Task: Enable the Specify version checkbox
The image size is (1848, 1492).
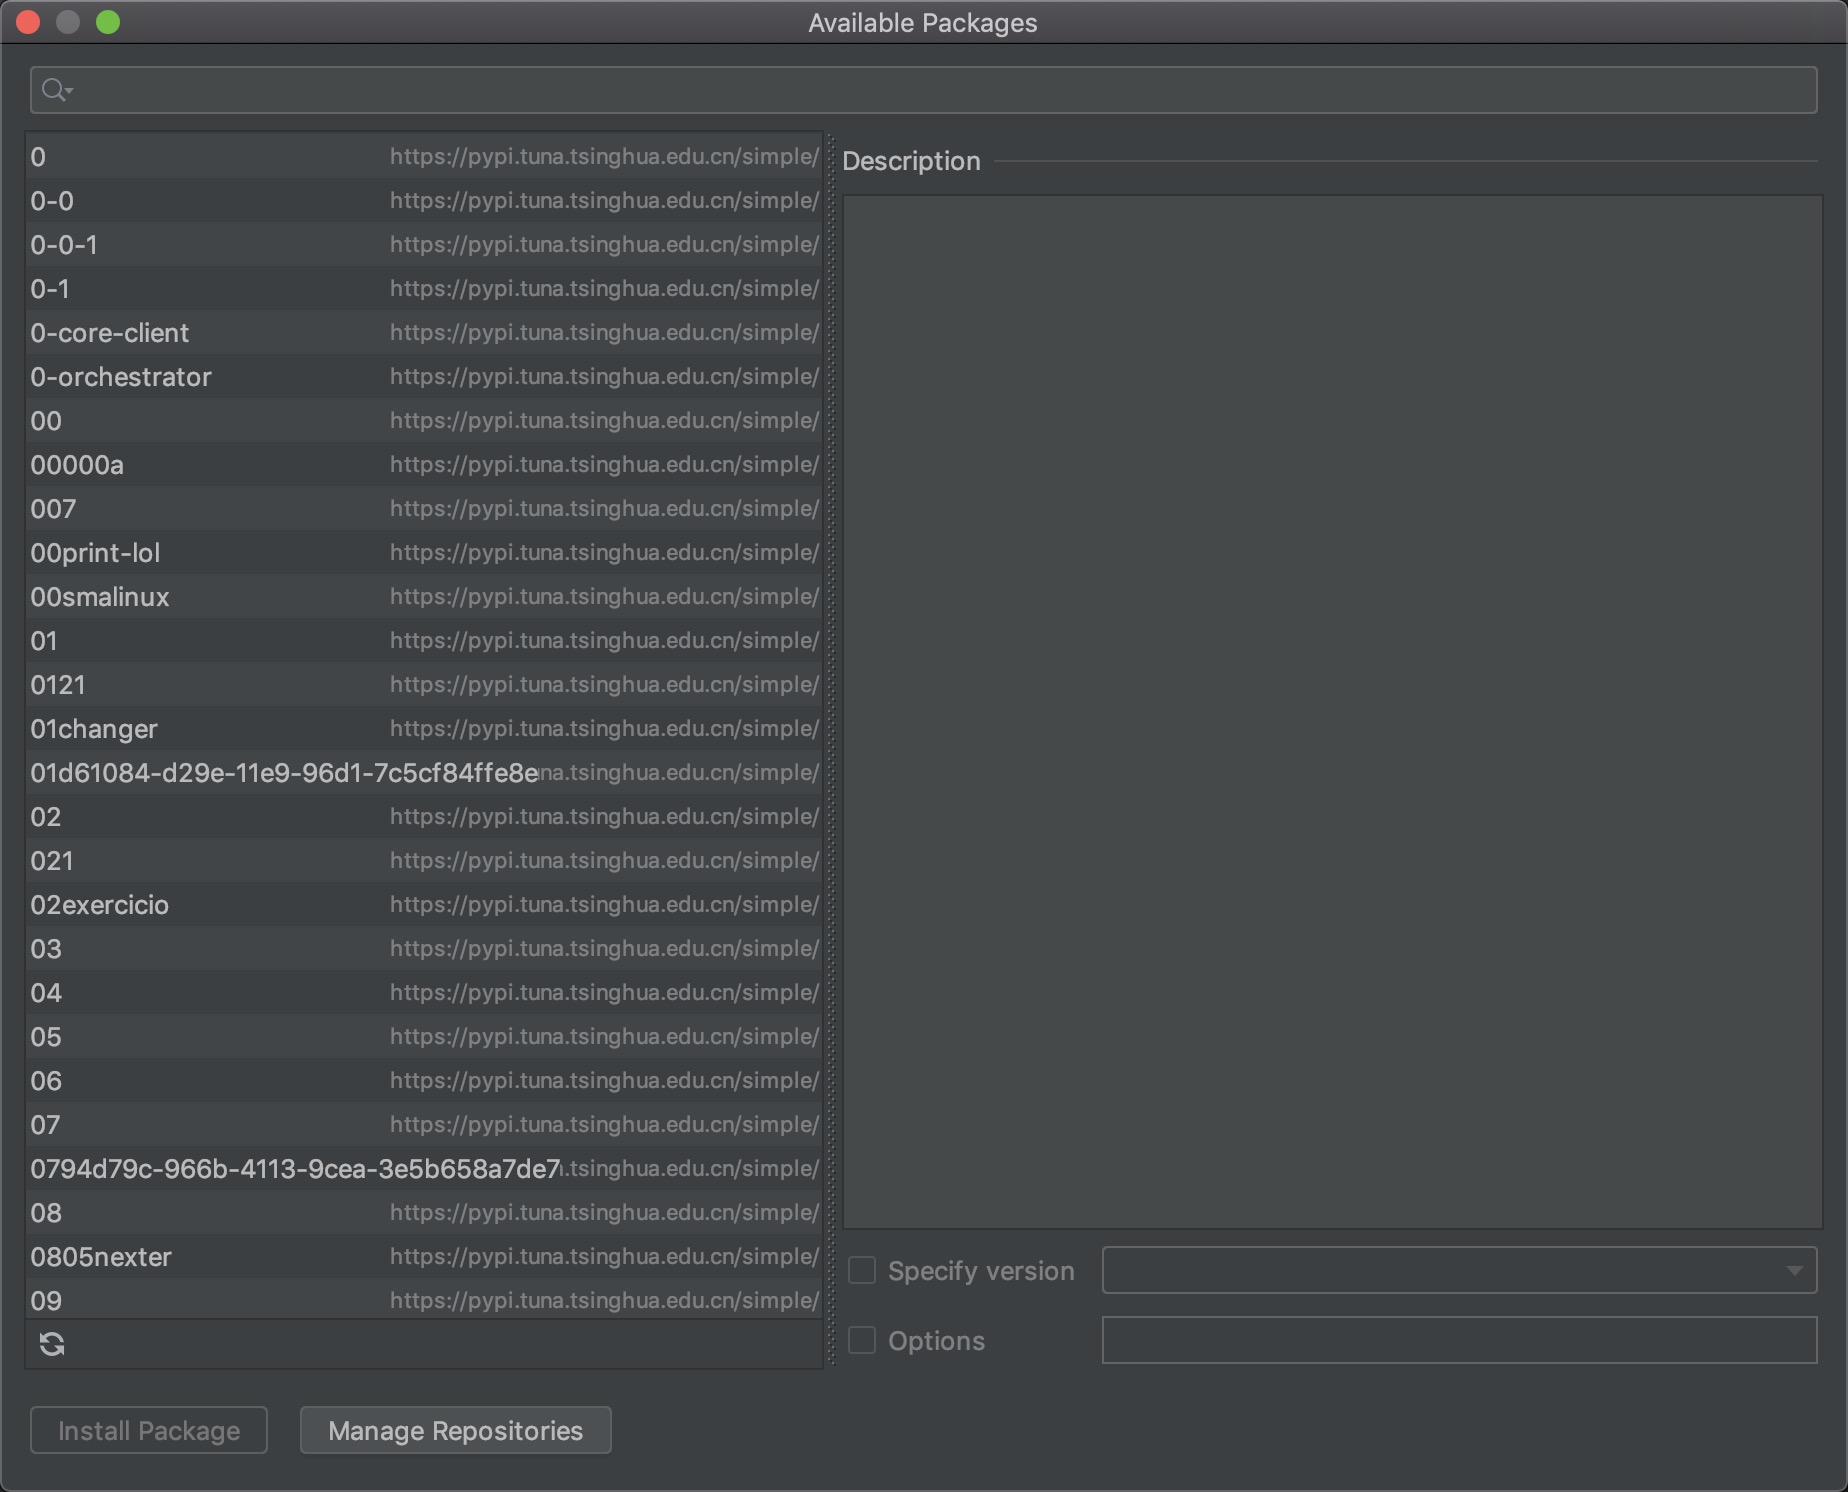Action: point(862,1270)
